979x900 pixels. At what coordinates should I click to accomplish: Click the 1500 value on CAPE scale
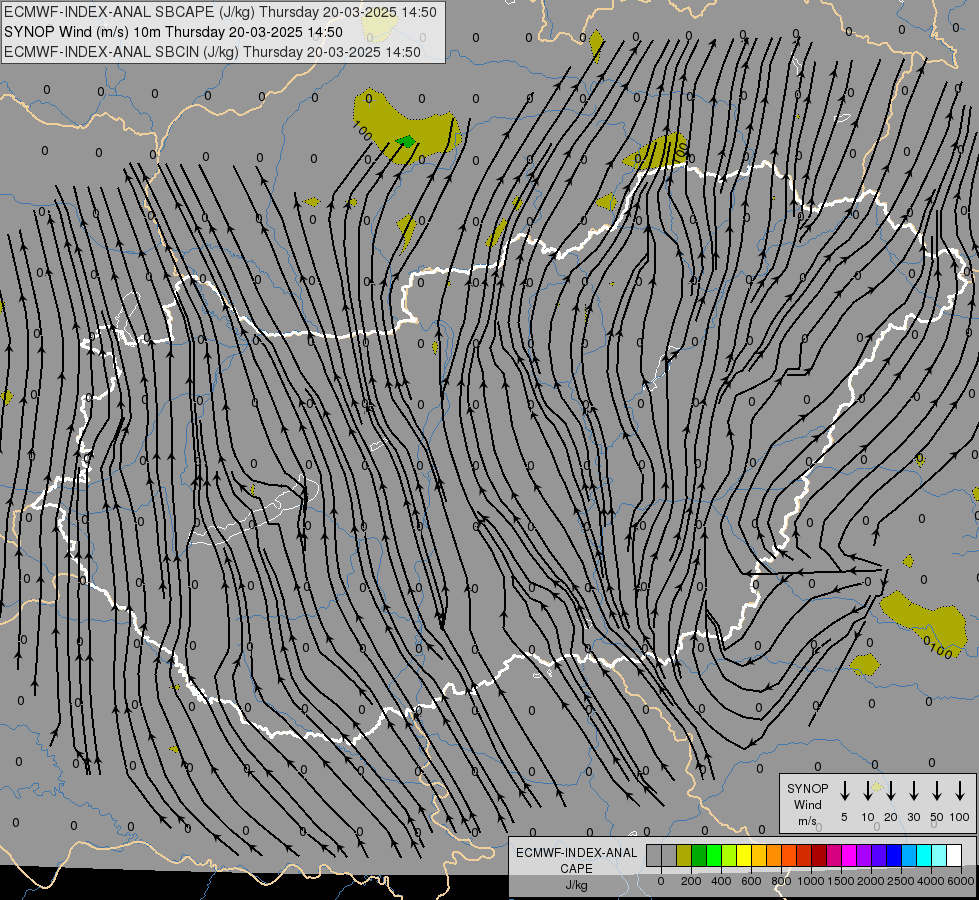tap(841, 881)
